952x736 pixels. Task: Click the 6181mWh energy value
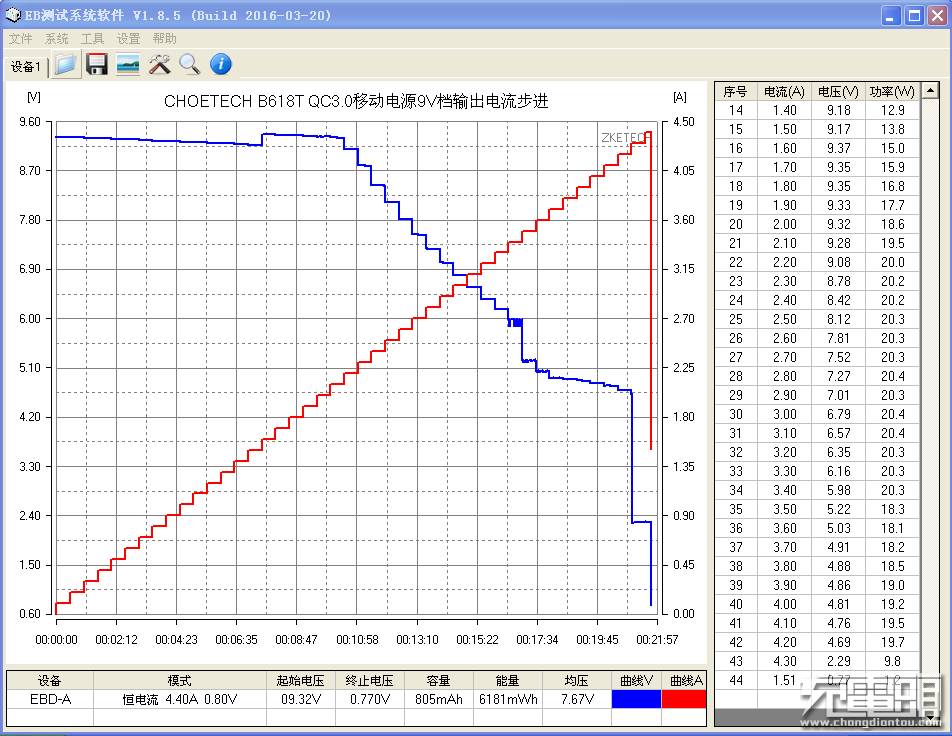(508, 700)
